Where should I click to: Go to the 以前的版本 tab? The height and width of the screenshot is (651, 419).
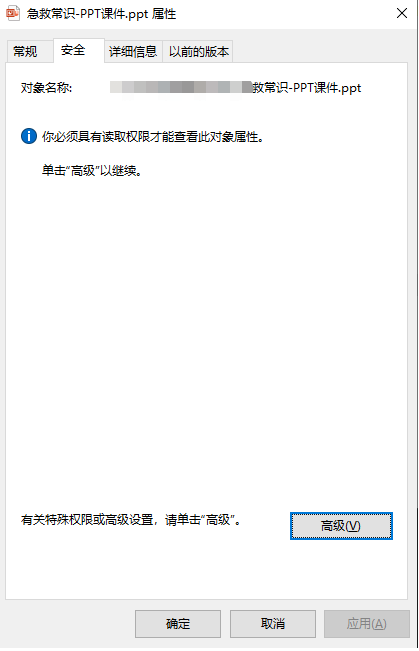(198, 51)
